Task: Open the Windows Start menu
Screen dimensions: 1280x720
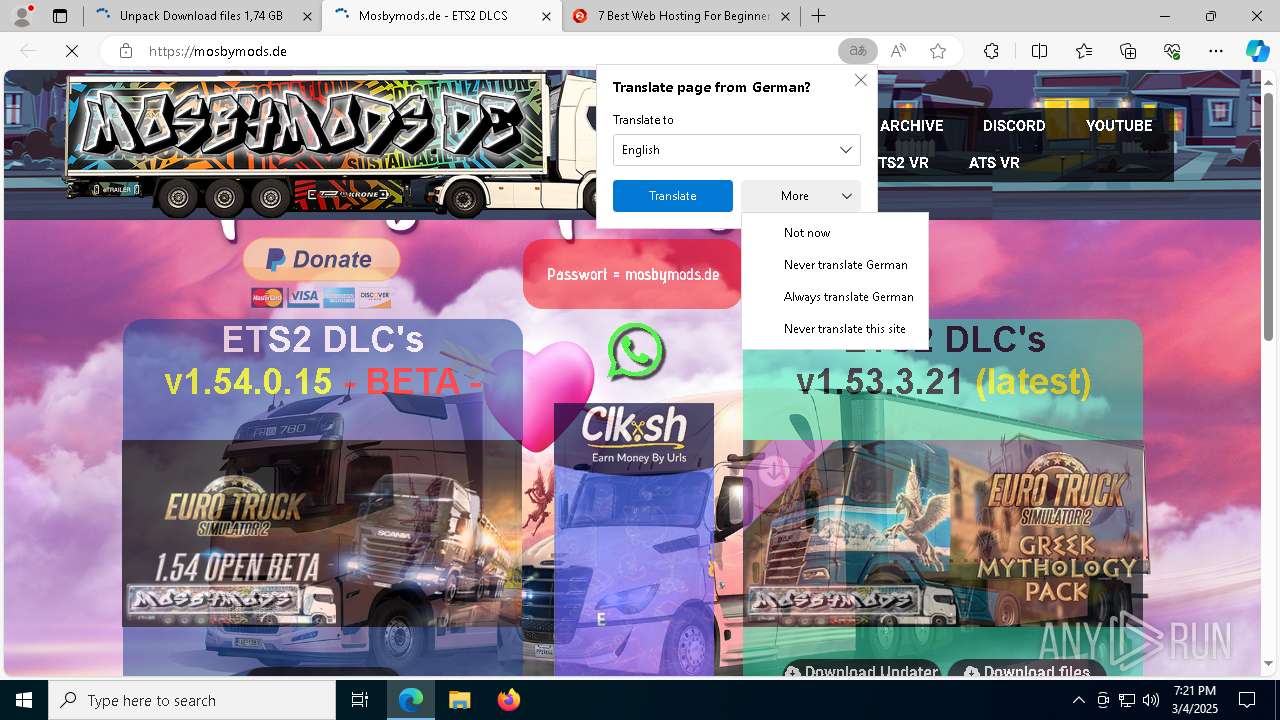Action: [24, 700]
